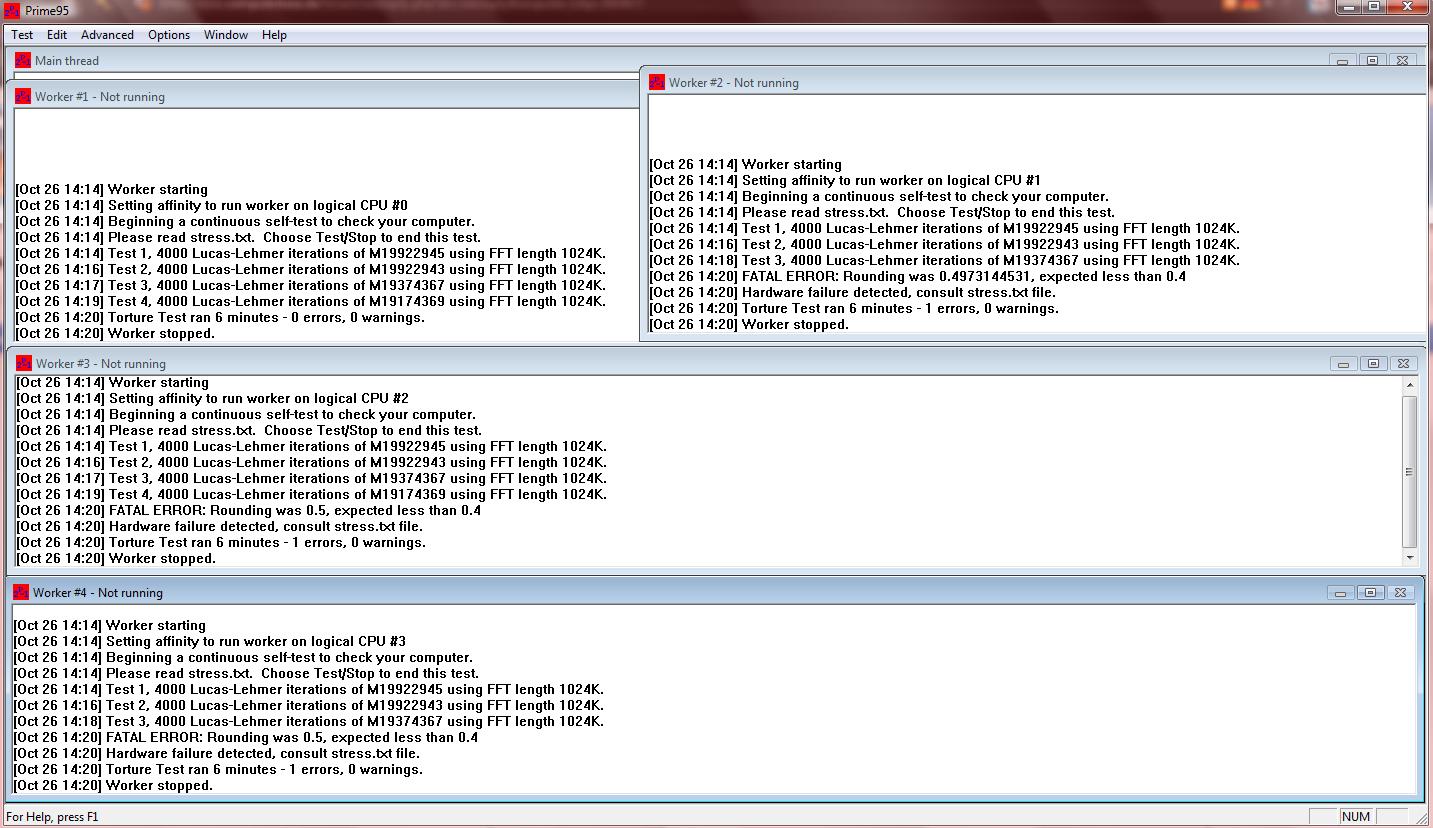Viewport: 1433px width, 828px height.
Task: Click Worker #3 'Worker starting' line
Action: click(112, 382)
